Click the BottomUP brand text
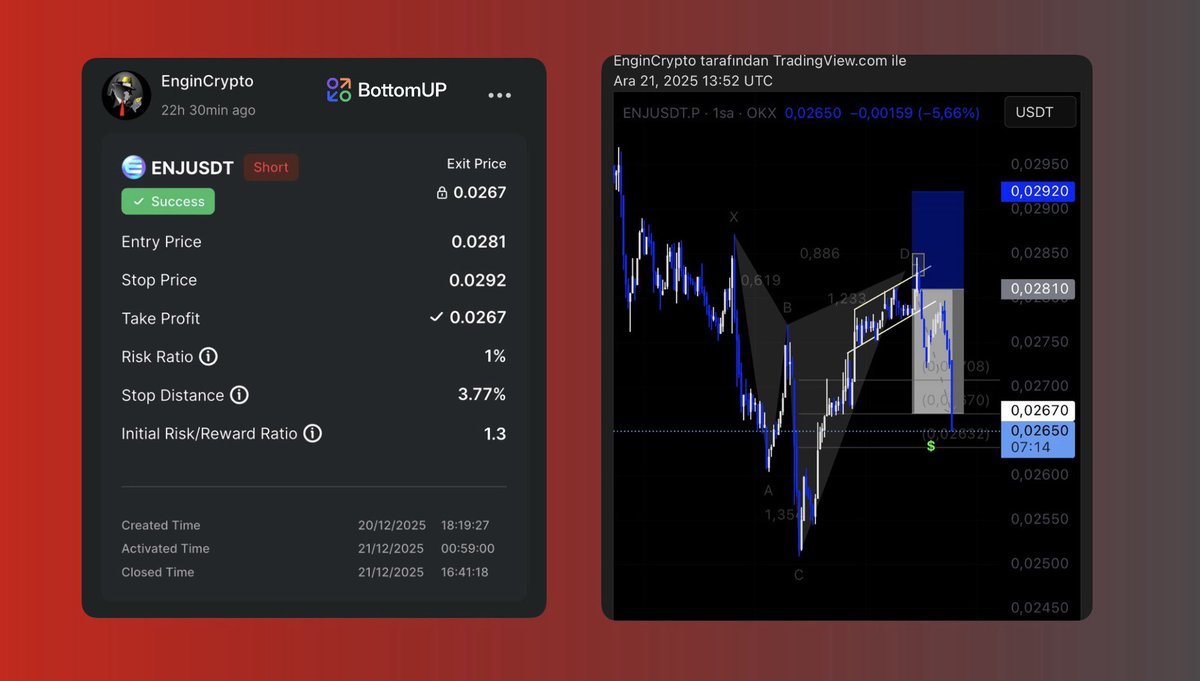The height and width of the screenshot is (681, 1200). point(402,90)
